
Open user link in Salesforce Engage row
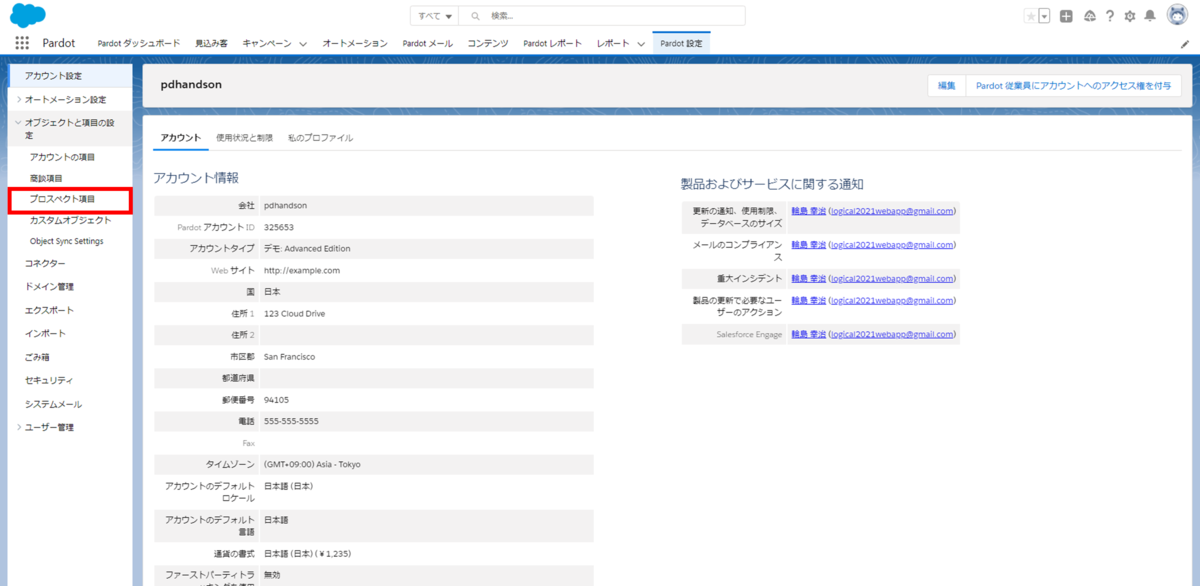(x=808, y=335)
